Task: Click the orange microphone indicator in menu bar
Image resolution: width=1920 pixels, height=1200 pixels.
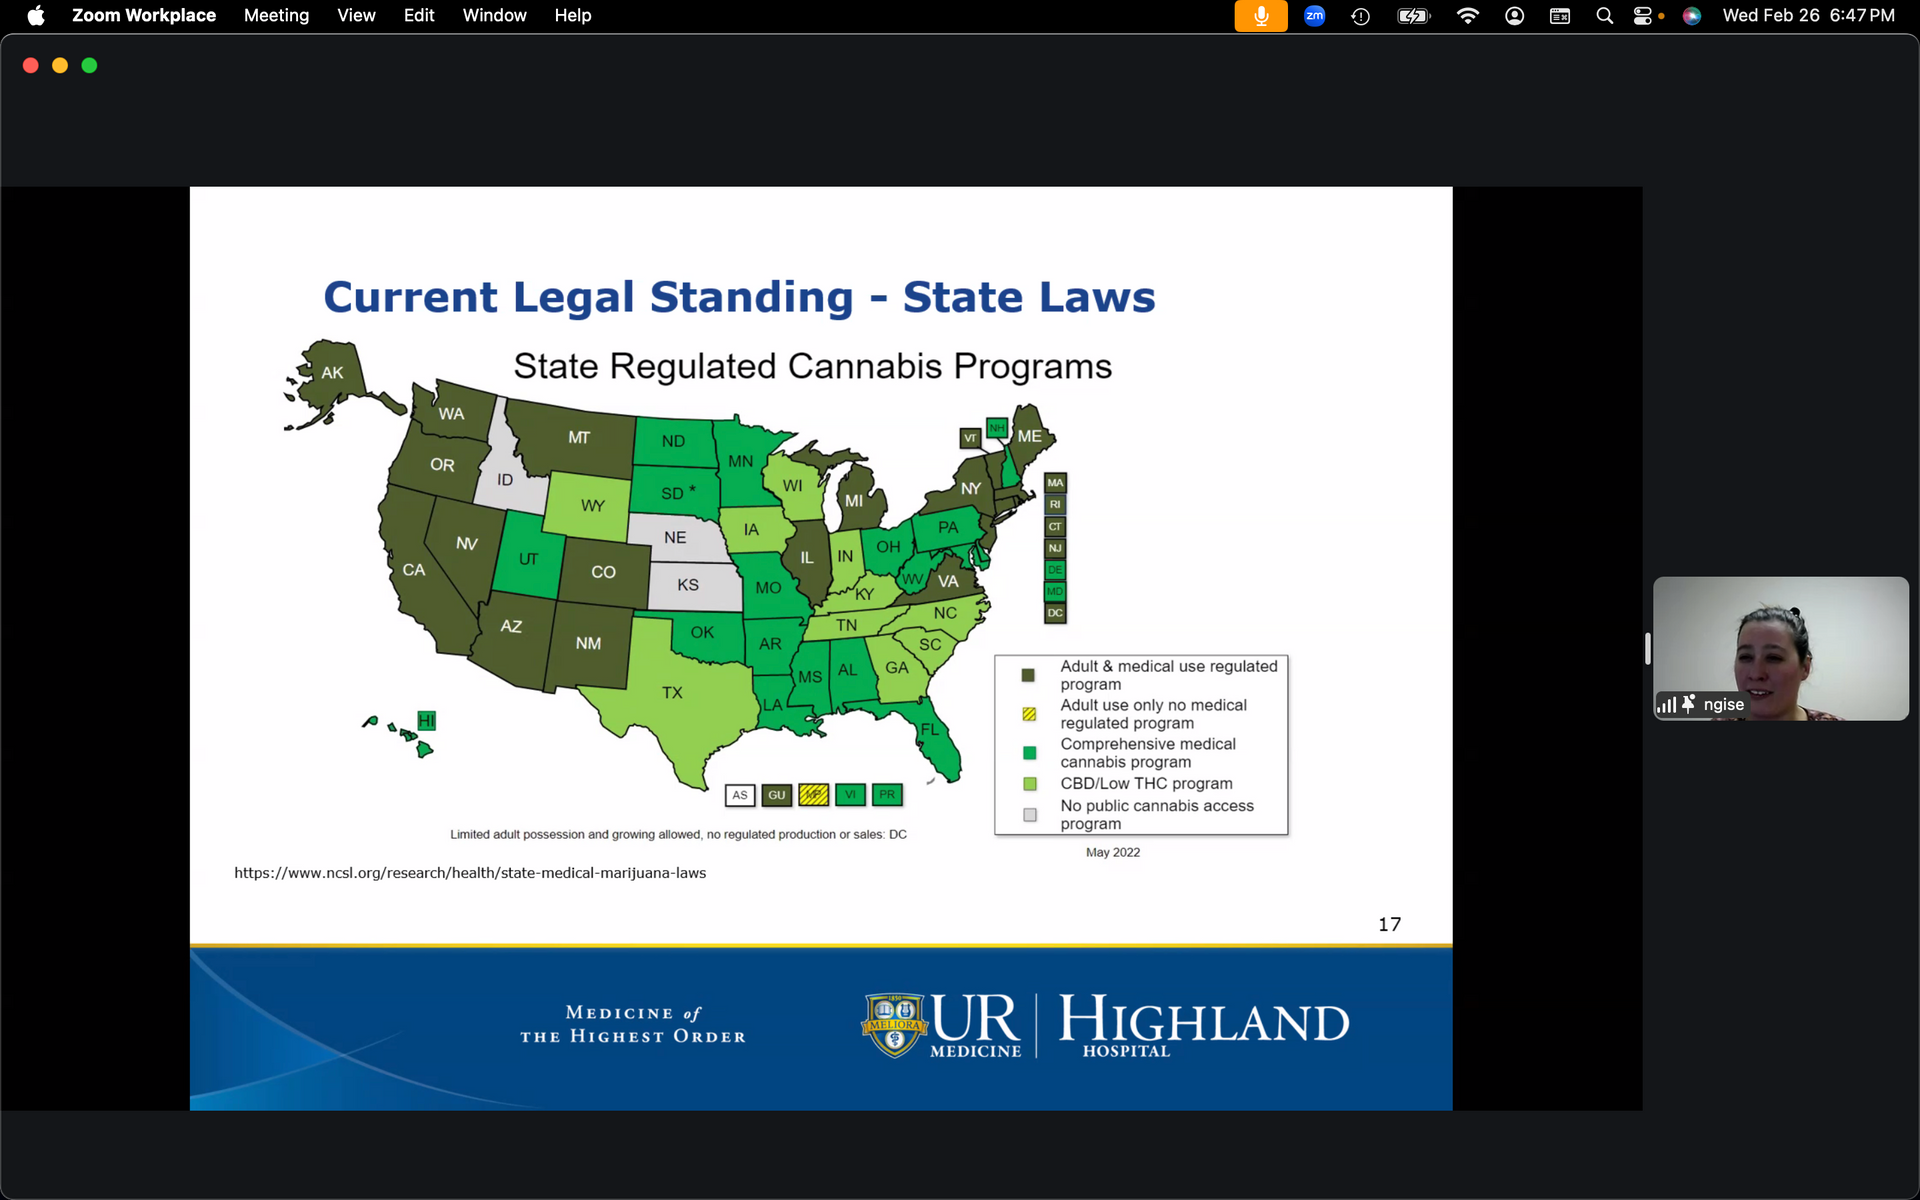Action: pyautogui.click(x=1260, y=16)
